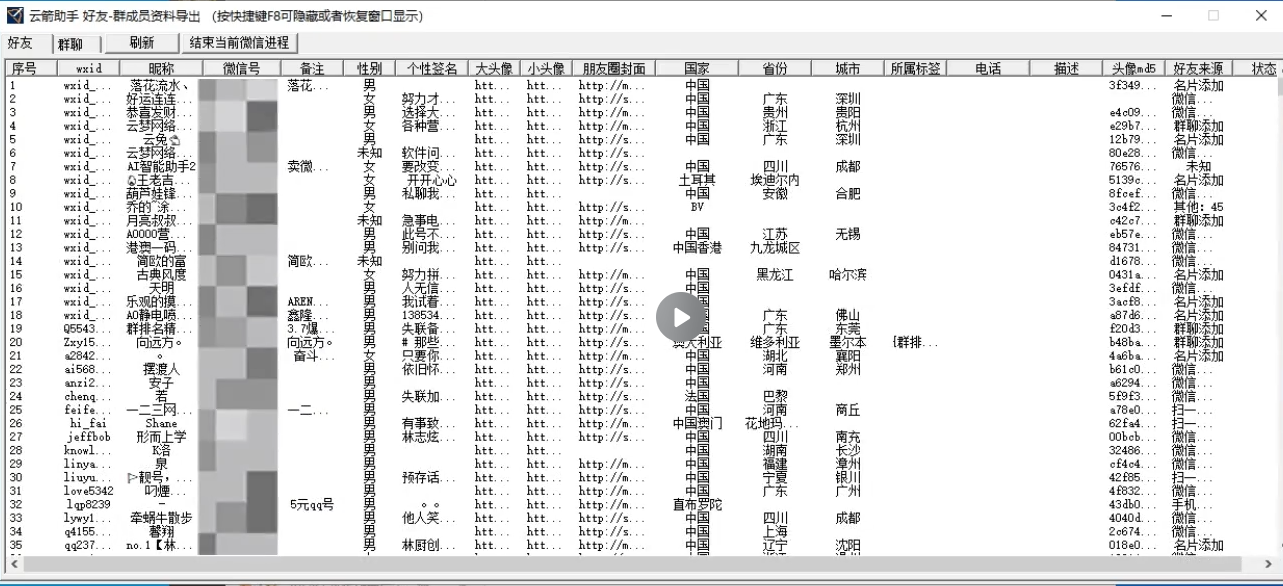Click the 朋友圈封面 column header
Screen dimensions: 1283x586
pyautogui.click(x=614, y=68)
